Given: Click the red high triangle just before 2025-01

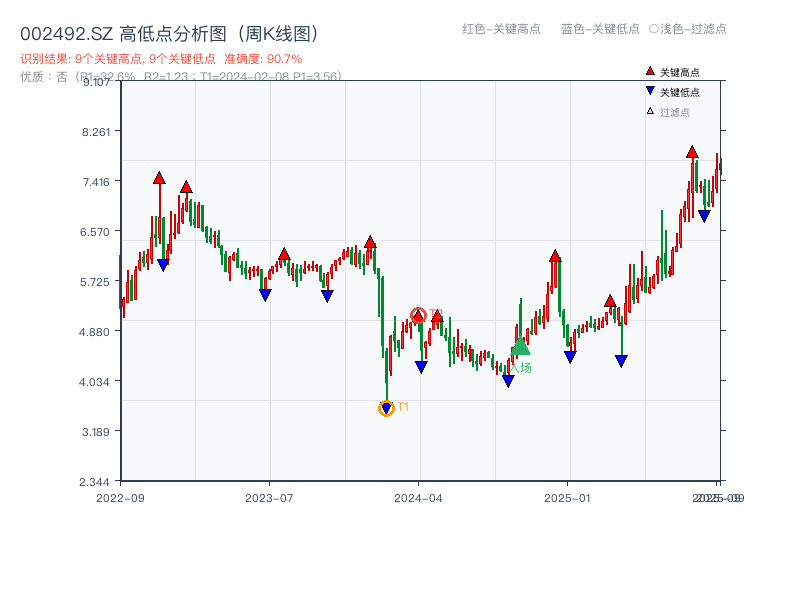Looking at the screenshot, I should (x=555, y=256).
